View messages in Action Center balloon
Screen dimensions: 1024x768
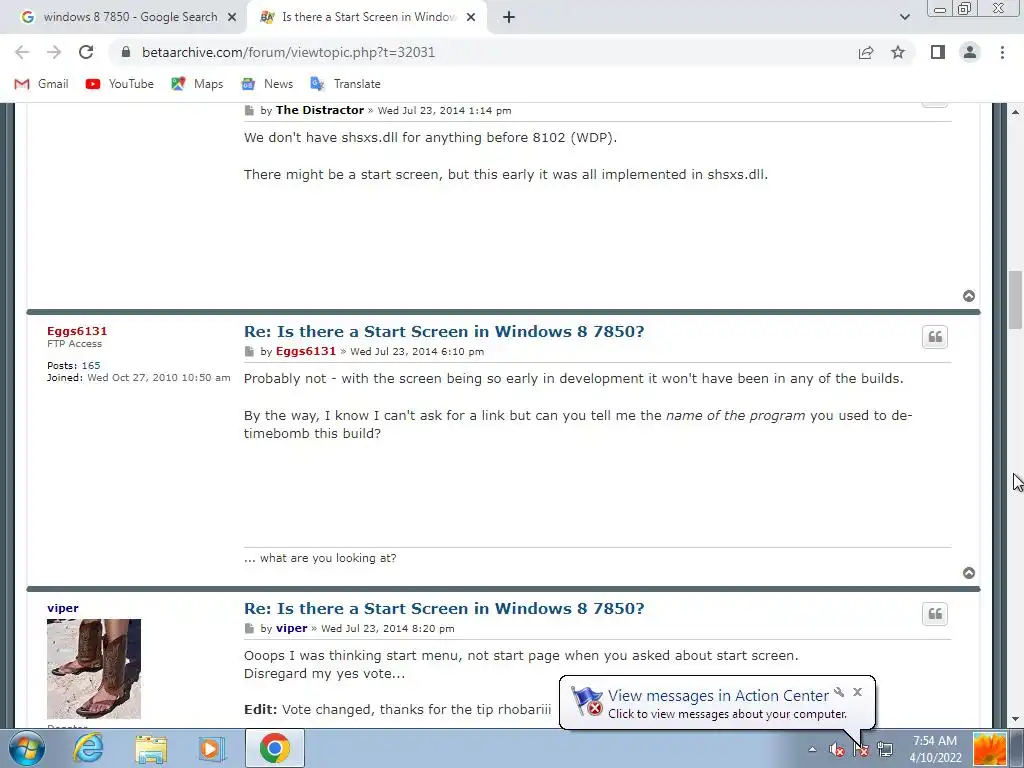(x=718, y=696)
